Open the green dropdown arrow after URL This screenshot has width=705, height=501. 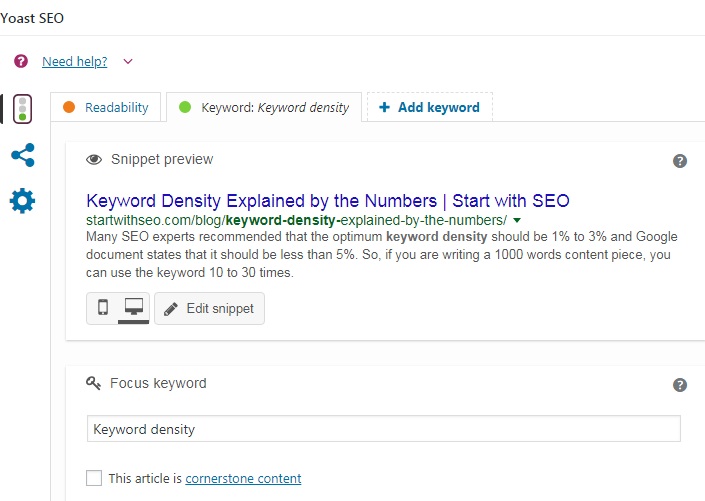point(517,220)
